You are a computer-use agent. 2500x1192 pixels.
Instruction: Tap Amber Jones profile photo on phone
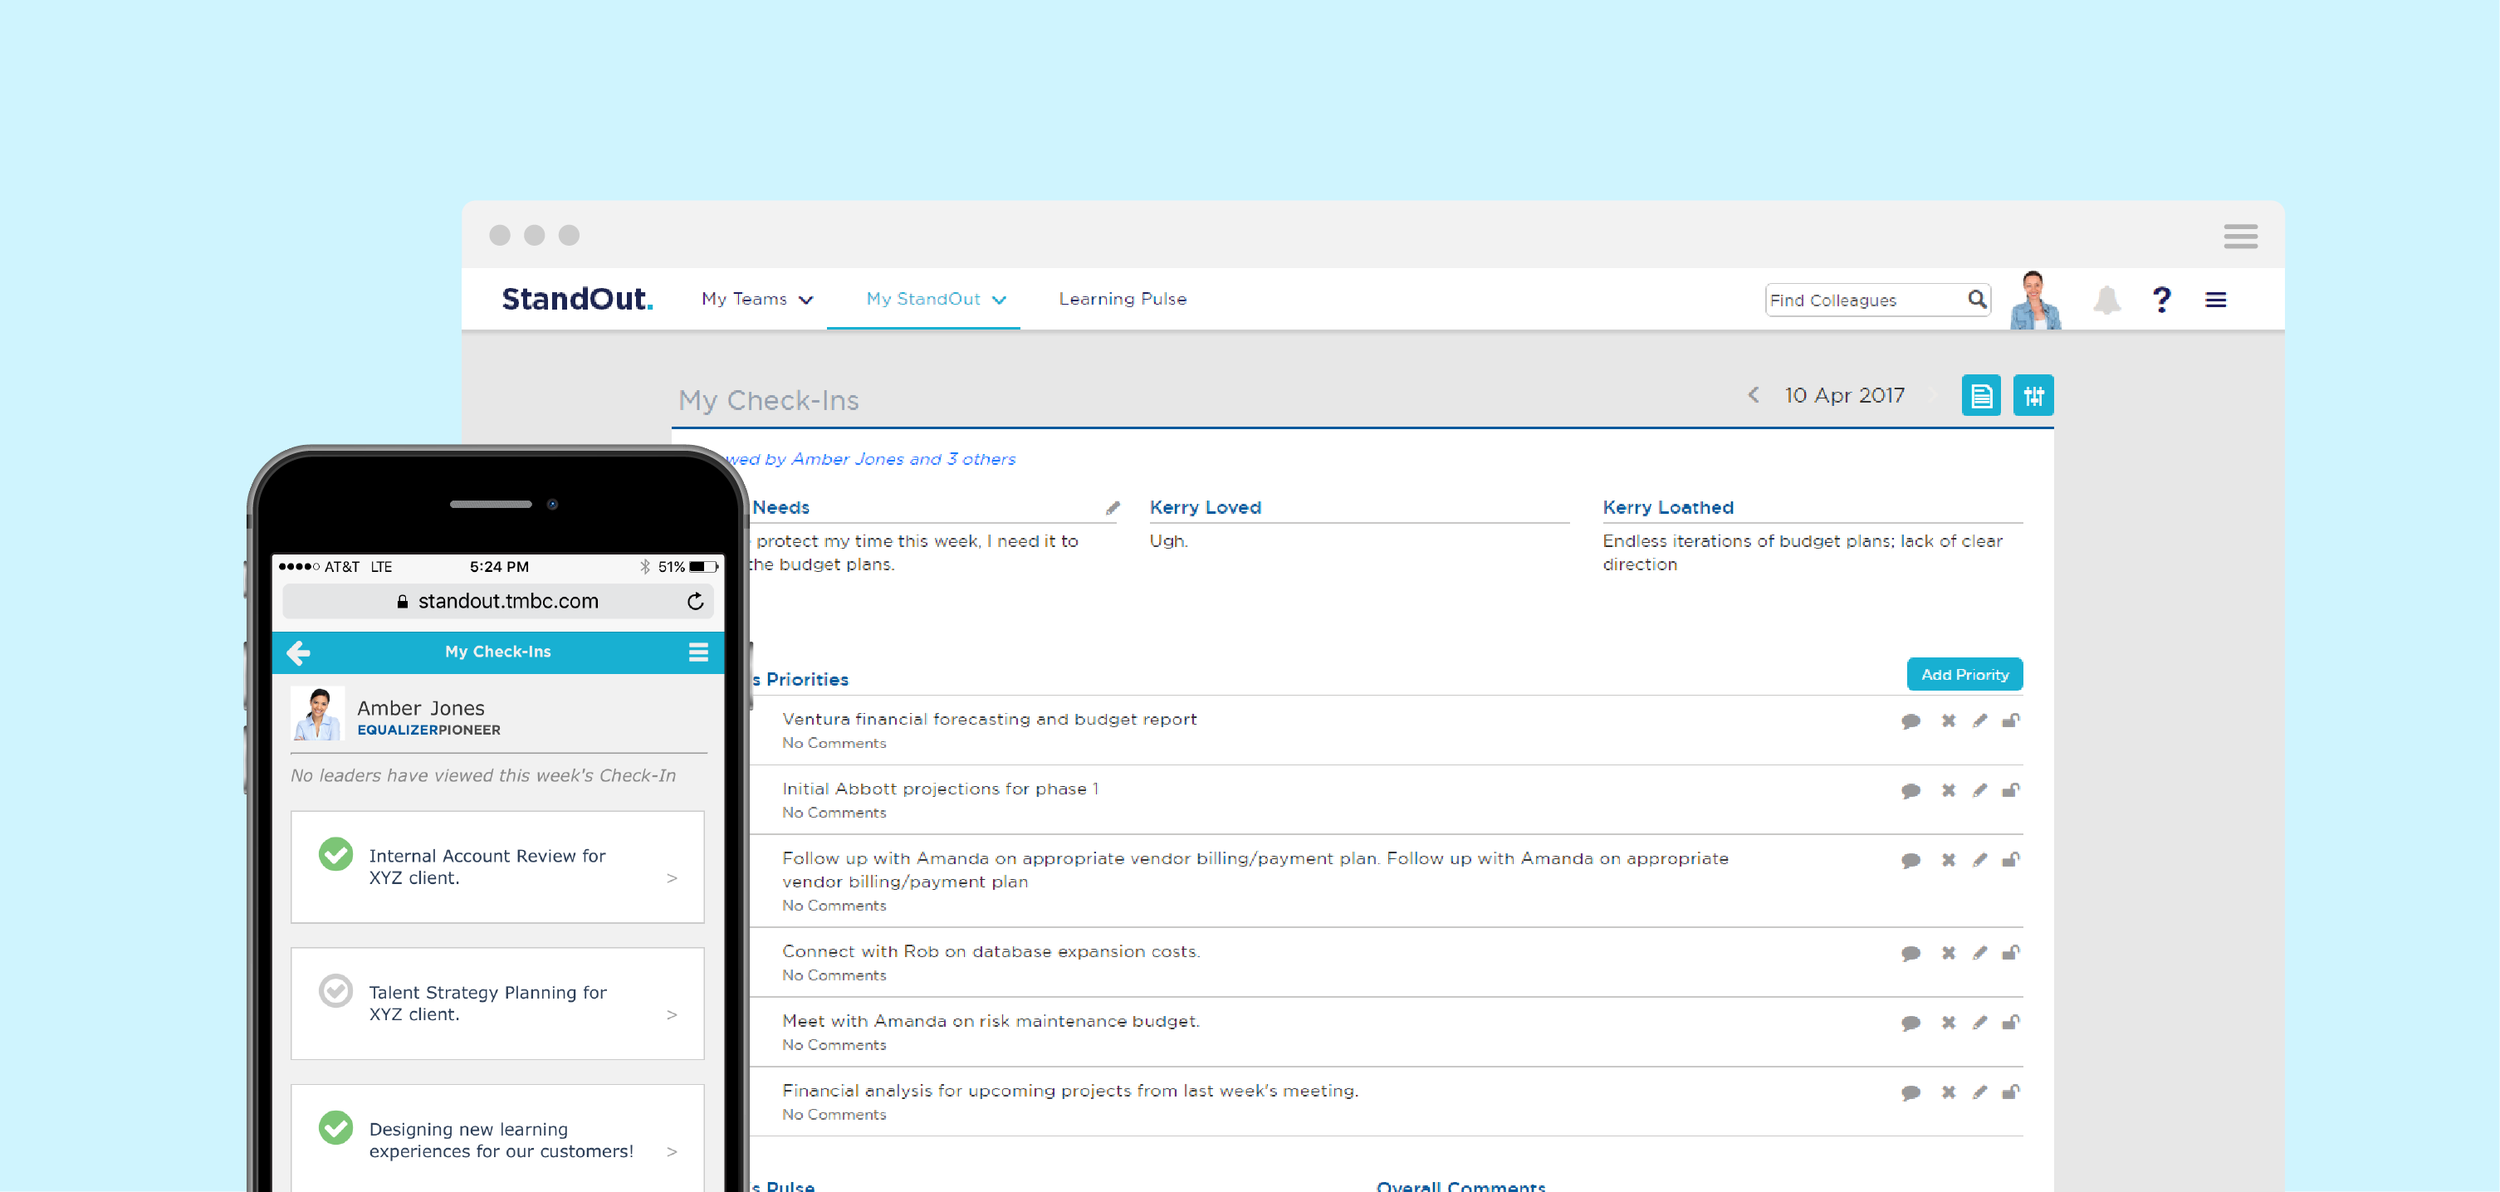[318, 714]
